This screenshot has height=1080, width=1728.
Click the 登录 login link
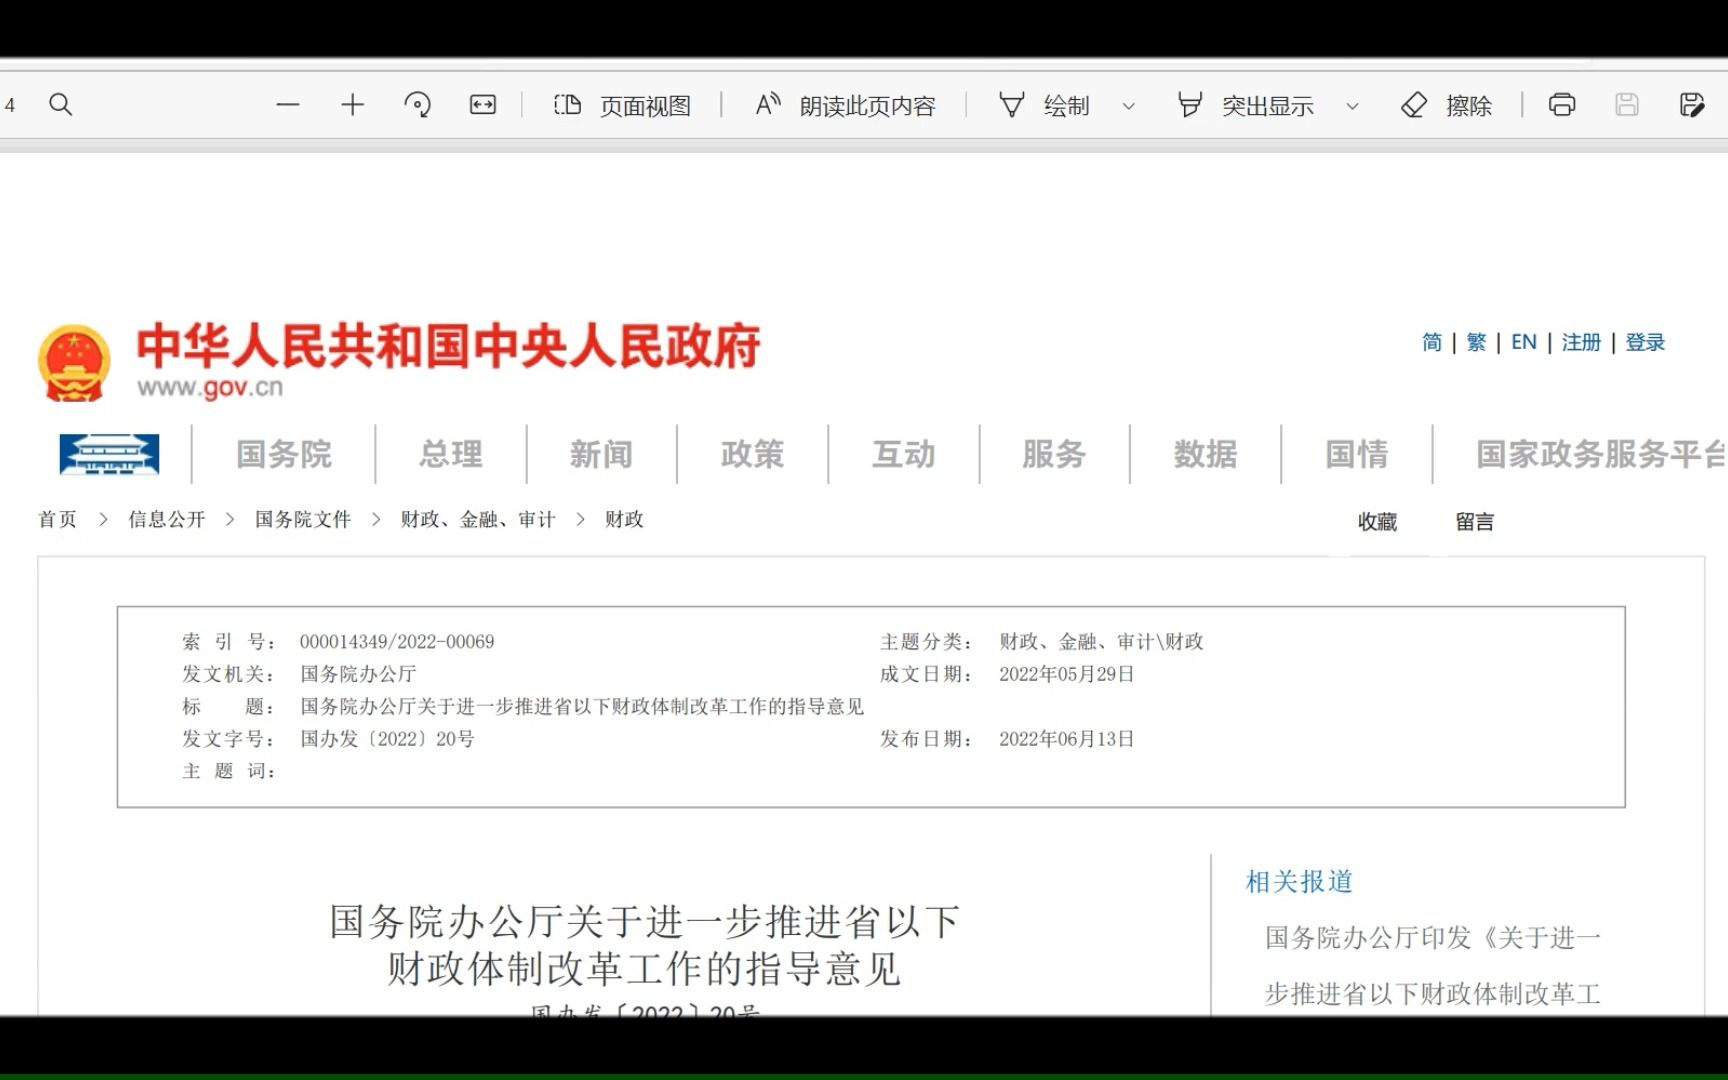coord(1645,342)
